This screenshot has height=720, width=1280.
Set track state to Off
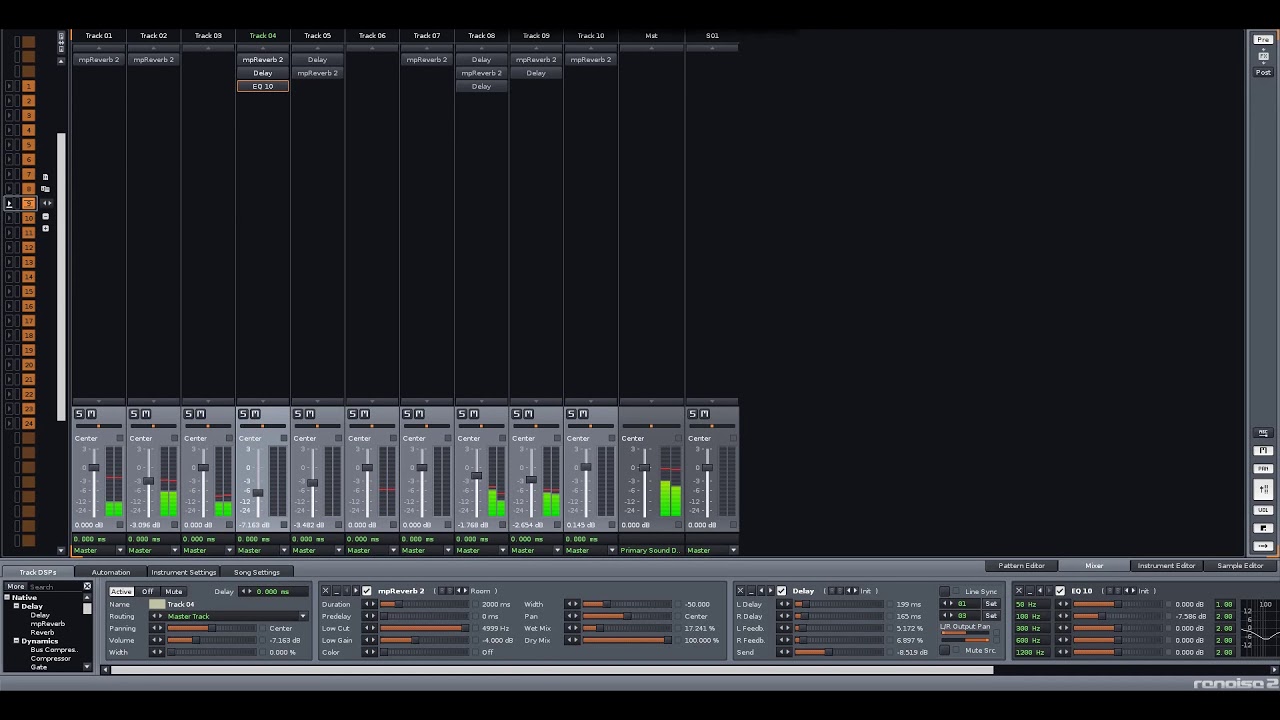tap(147, 591)
